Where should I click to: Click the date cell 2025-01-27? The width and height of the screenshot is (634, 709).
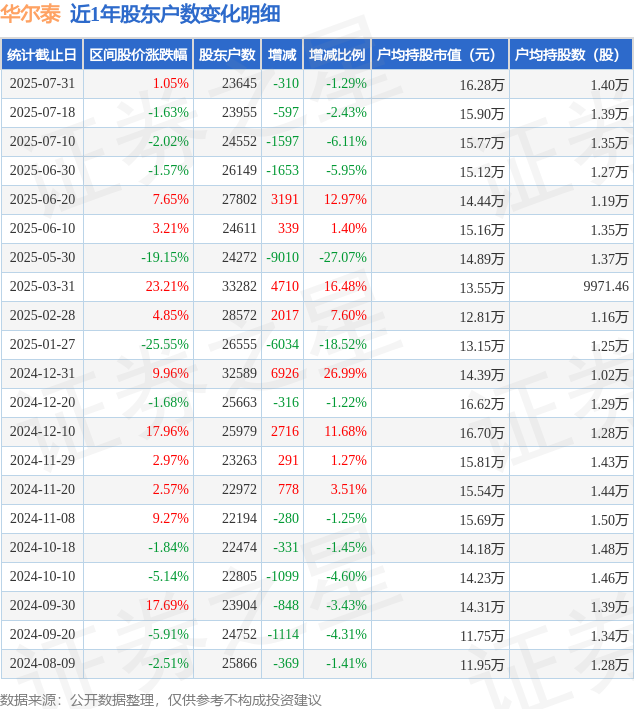tap(42, 344)
